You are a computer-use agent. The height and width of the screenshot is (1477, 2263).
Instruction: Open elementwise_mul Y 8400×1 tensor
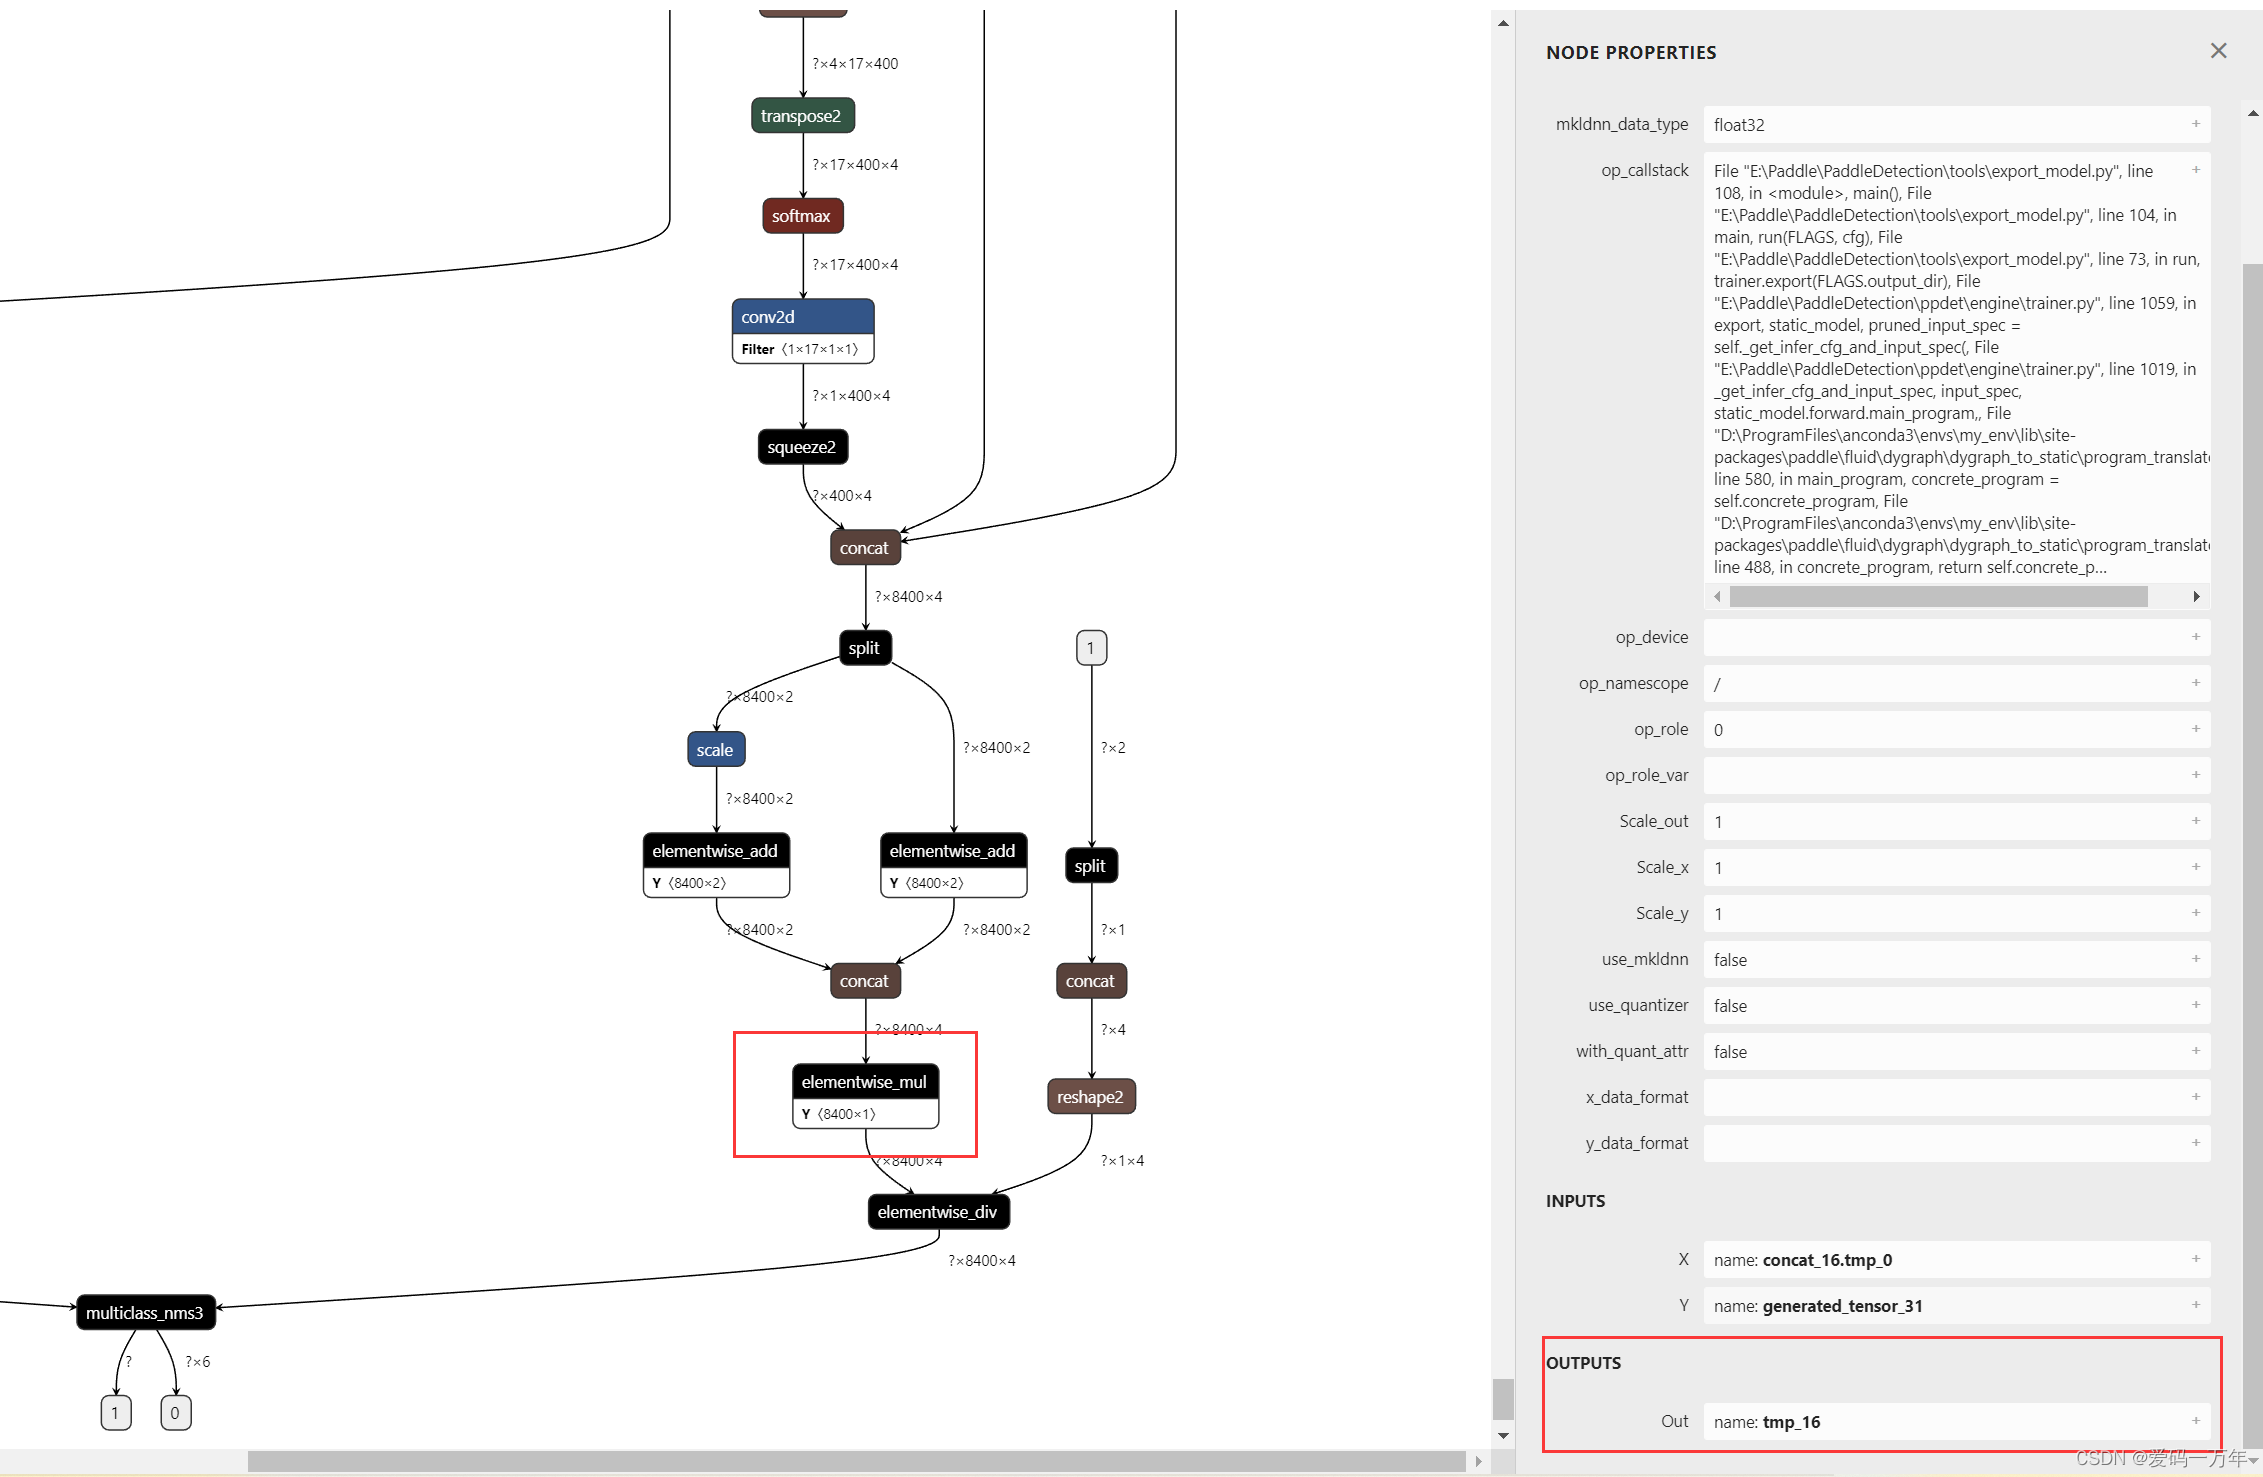(865, 1114)
